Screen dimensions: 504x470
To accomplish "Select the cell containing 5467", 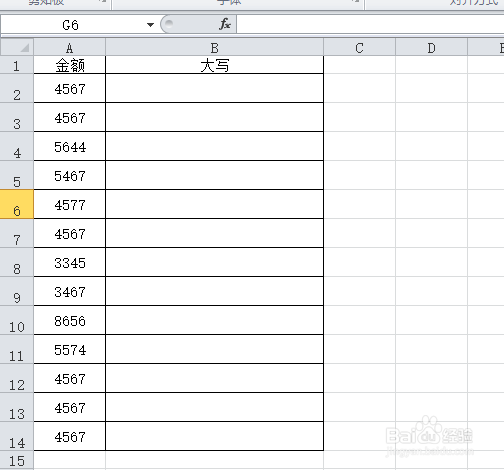I will pyautogui.click(x=70, y=175).
